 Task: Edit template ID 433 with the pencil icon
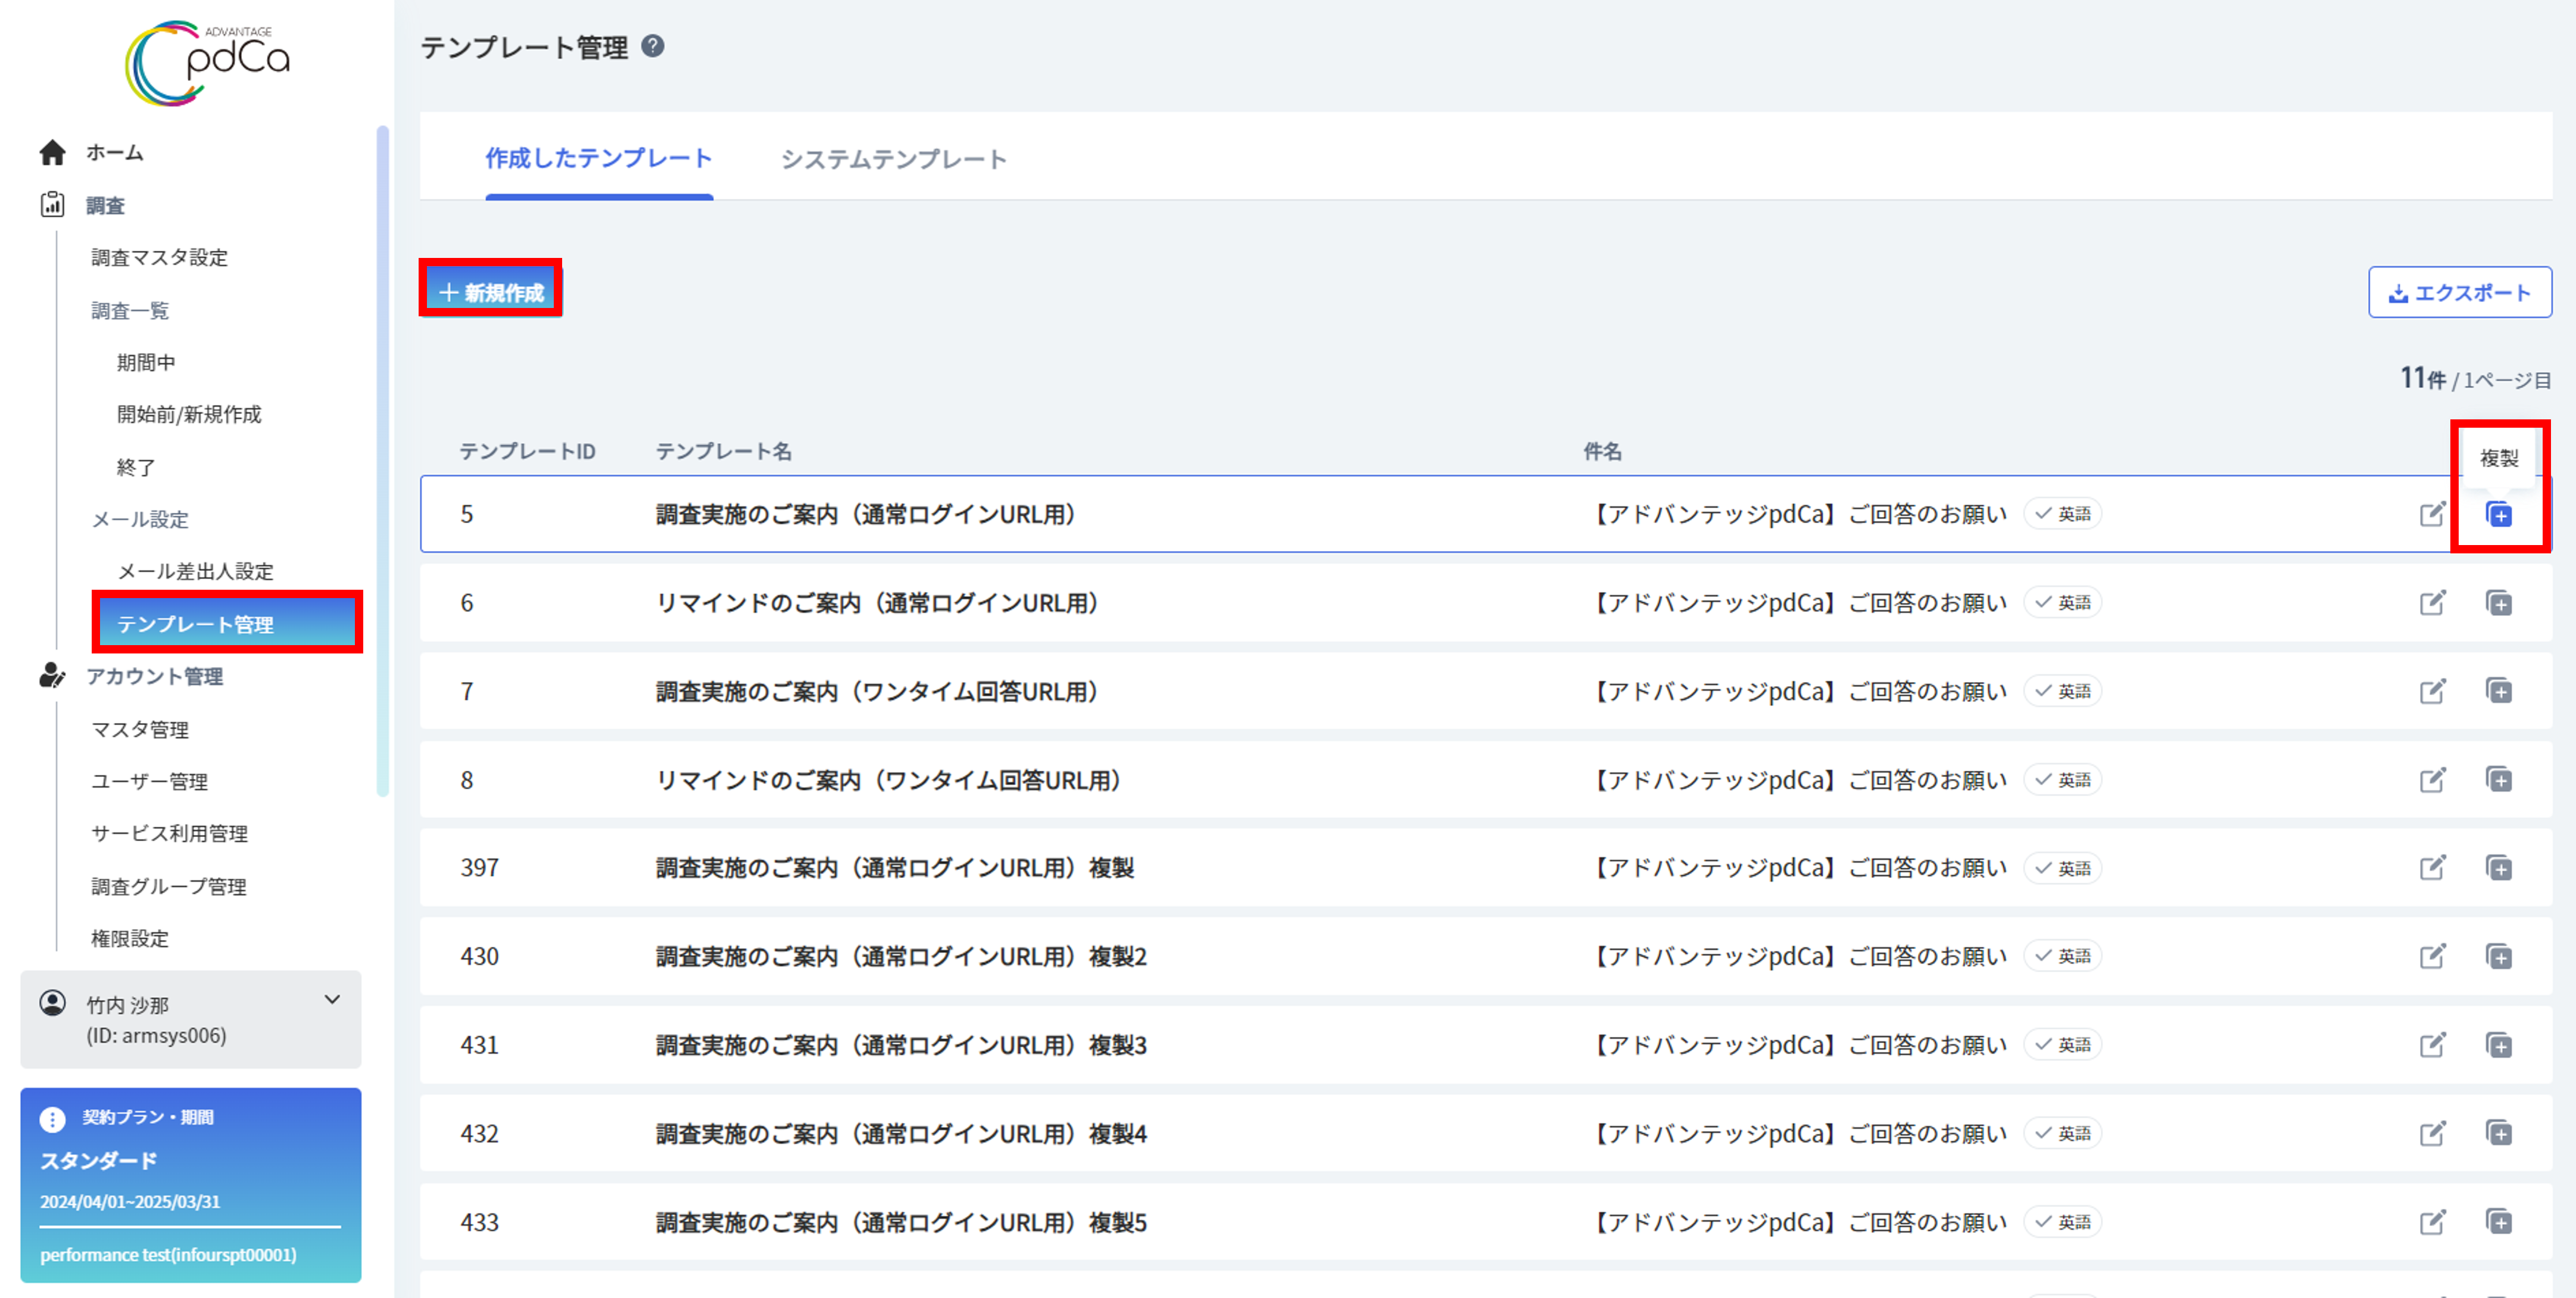(x=2432, y=1221)
